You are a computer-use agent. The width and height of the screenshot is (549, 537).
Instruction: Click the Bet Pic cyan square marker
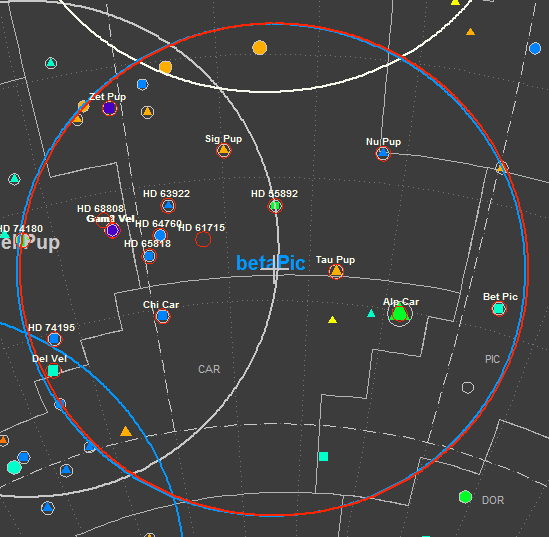click(499, 309)
